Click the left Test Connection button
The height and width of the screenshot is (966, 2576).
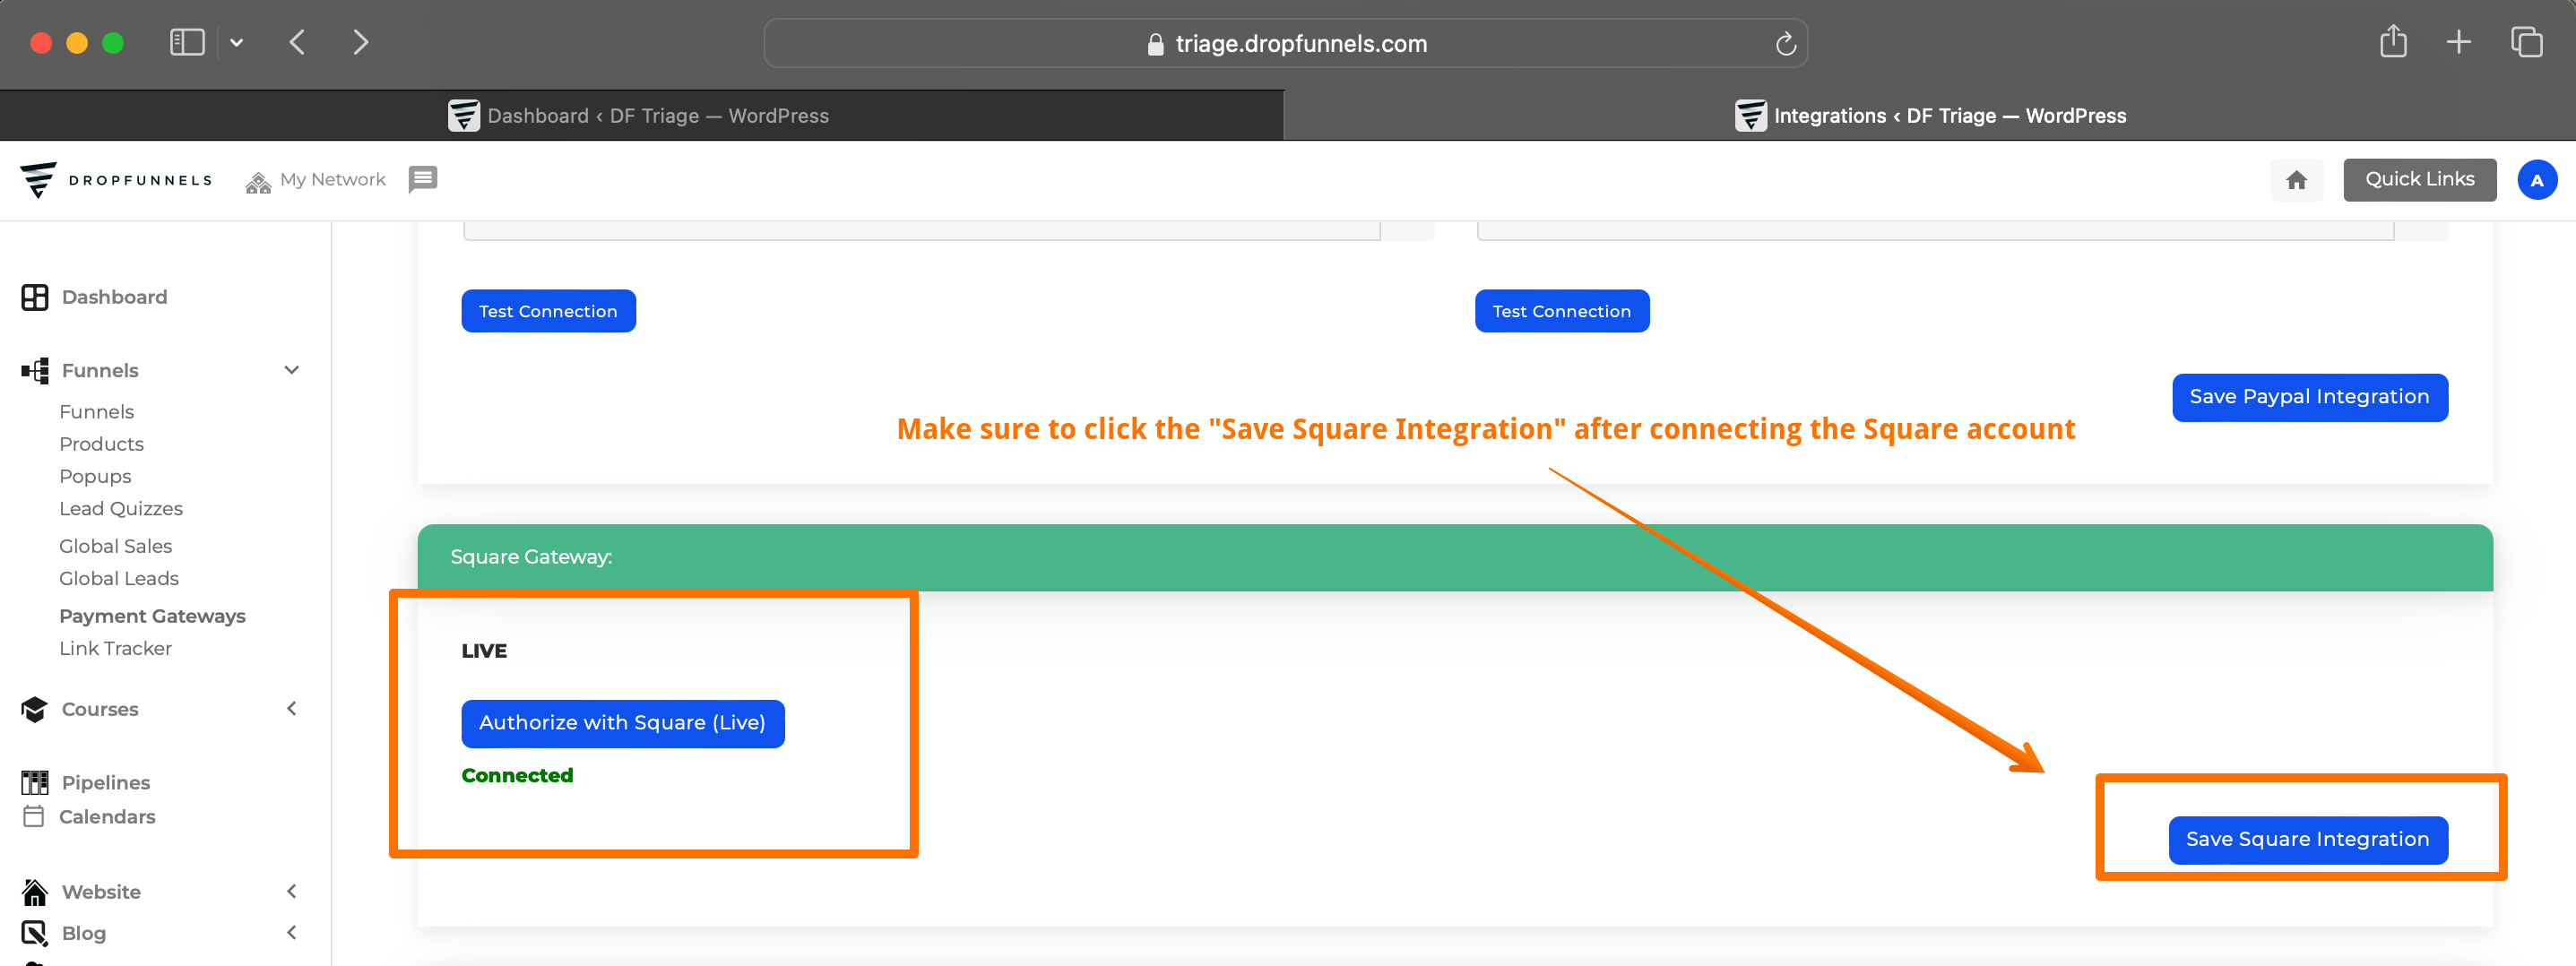(x=548, y=311)
